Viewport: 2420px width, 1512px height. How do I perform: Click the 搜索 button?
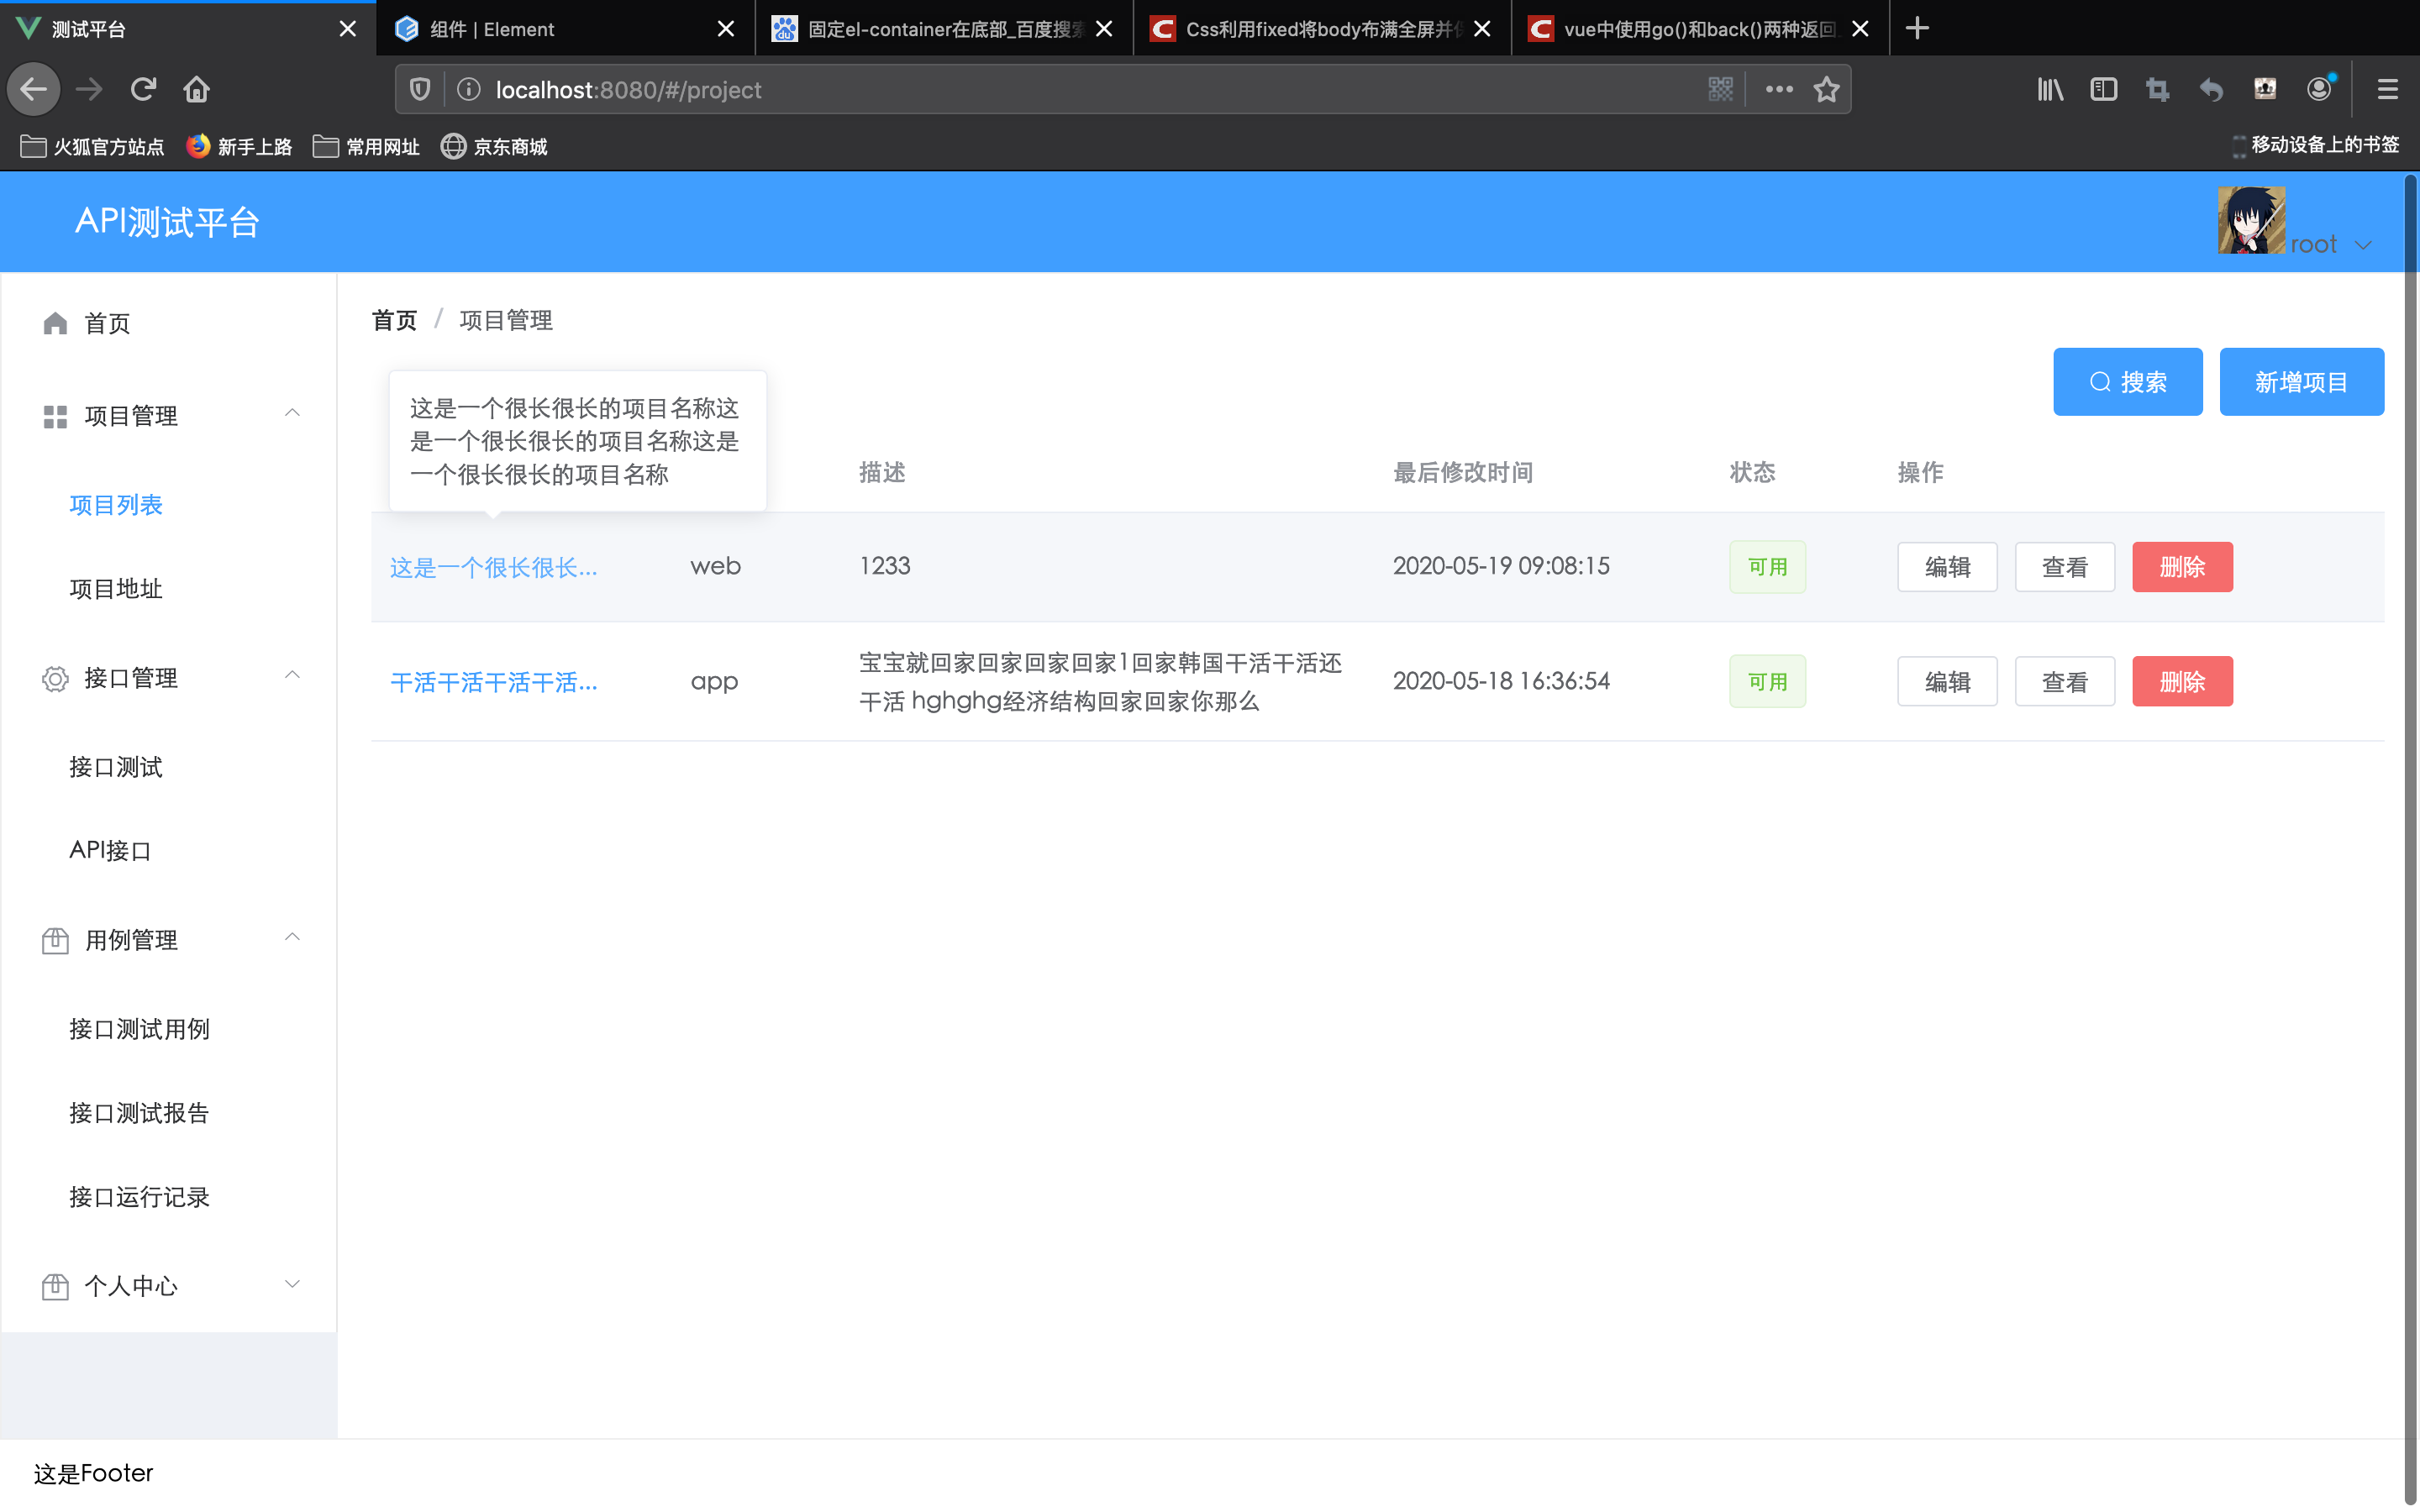click(2127, 382)
